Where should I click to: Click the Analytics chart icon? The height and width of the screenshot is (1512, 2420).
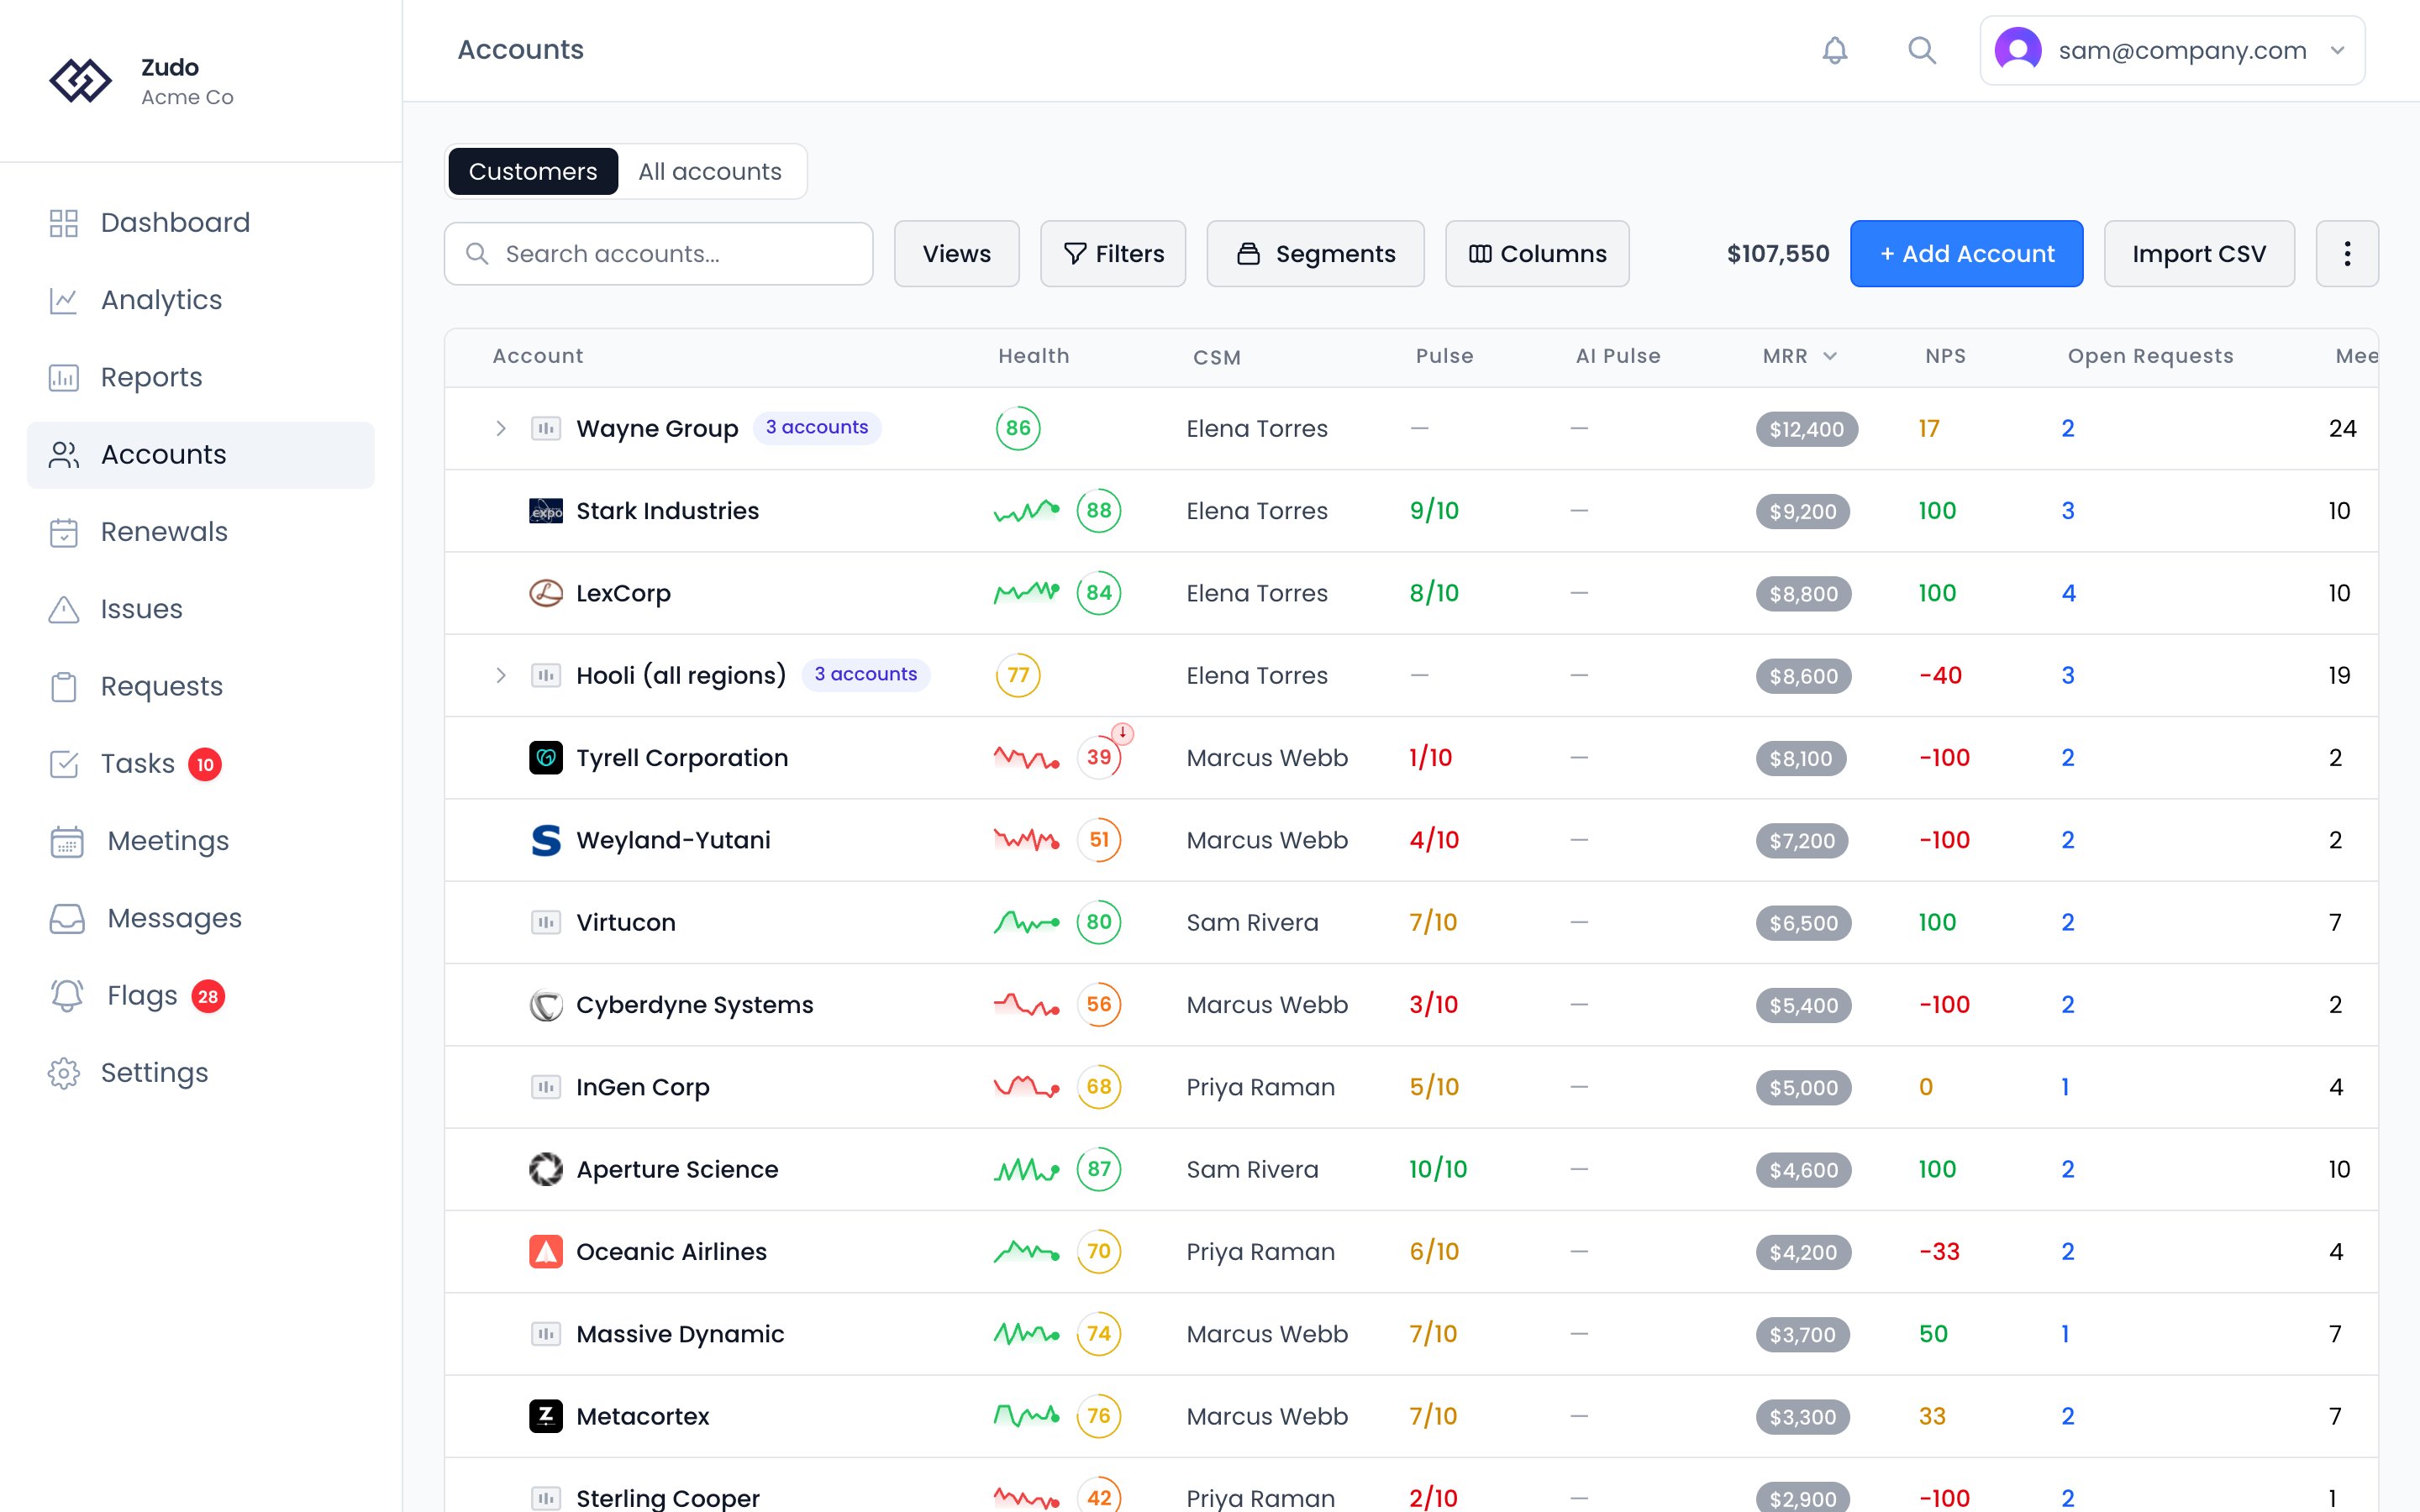(64, 300)
